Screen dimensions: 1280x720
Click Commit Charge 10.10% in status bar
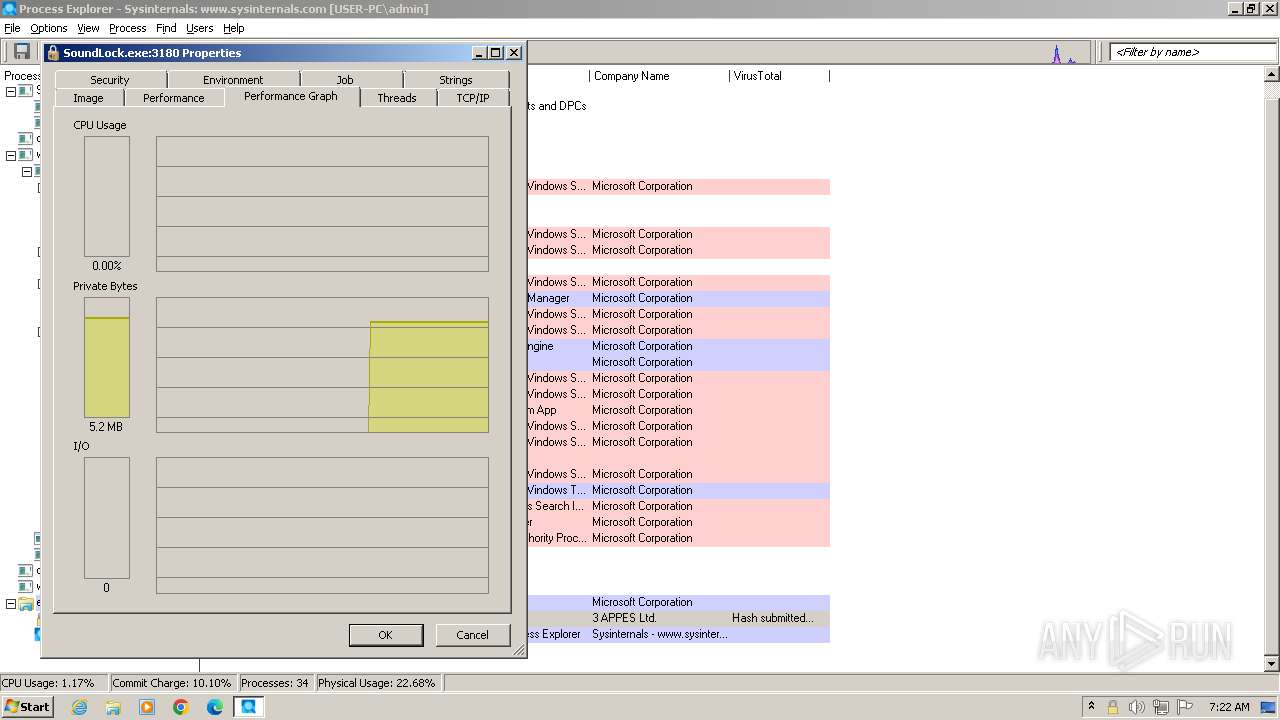172,683
